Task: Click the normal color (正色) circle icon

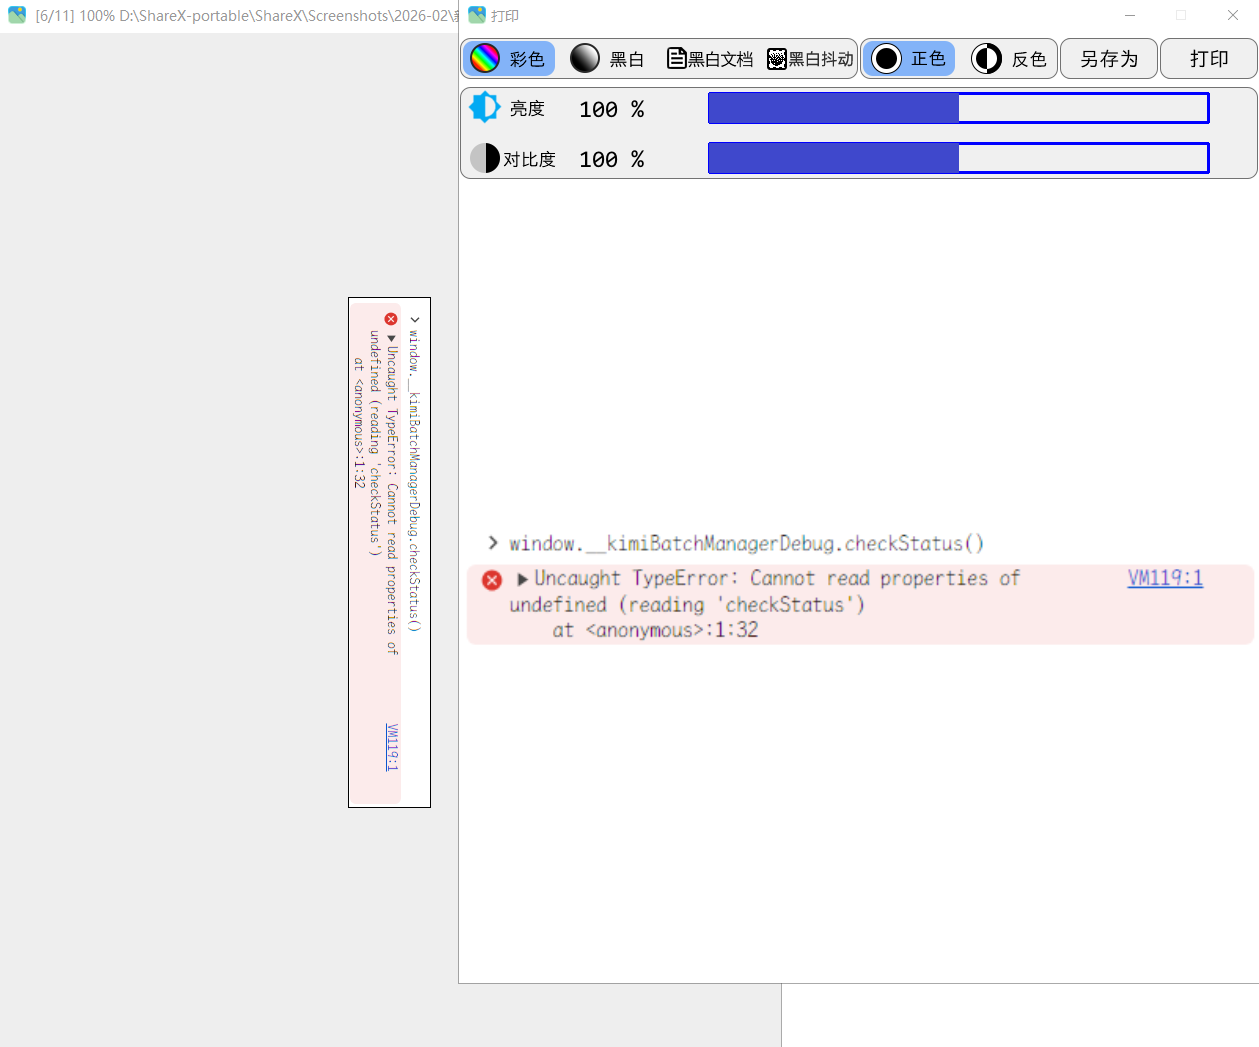Action: coord(886,59)
